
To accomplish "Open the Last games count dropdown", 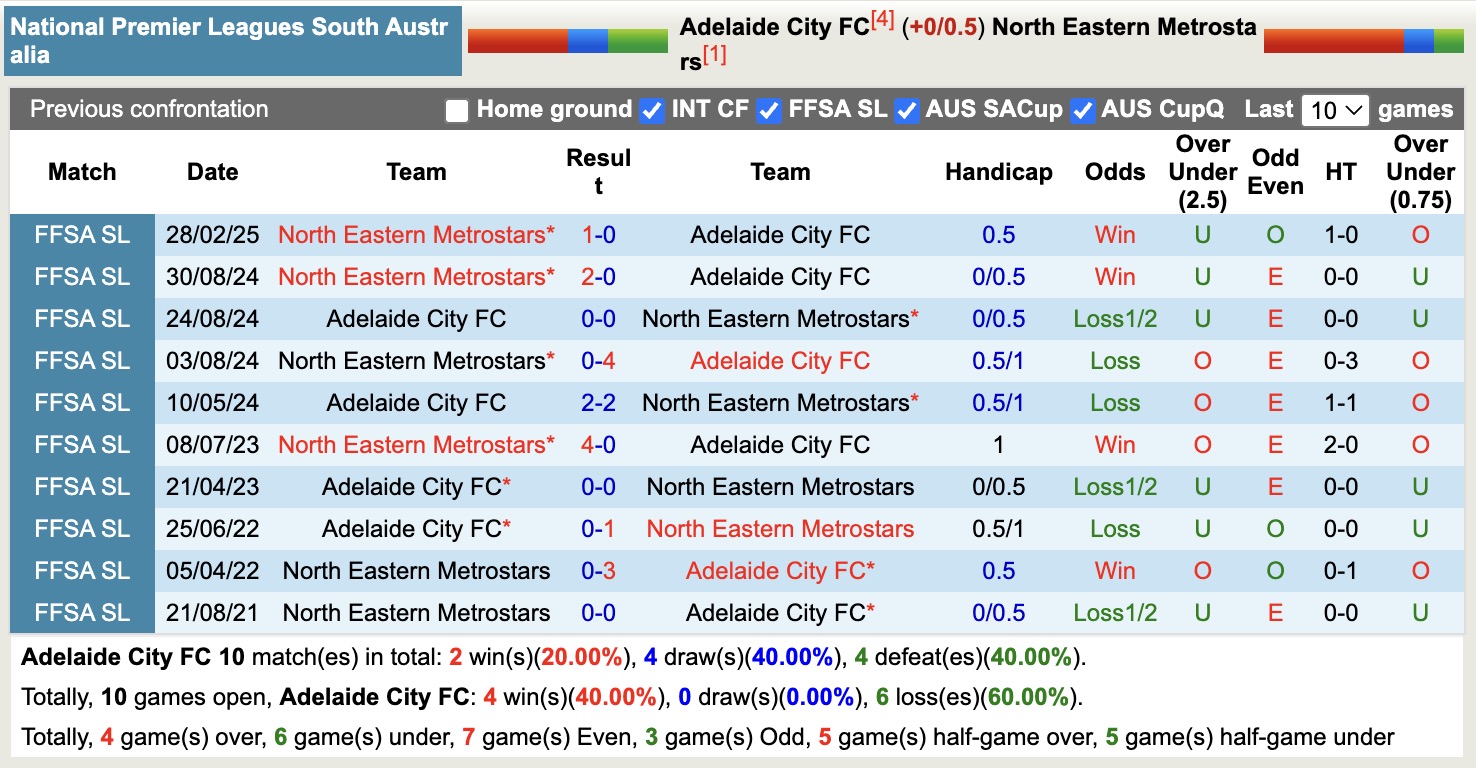I will tap(1336, 110).
